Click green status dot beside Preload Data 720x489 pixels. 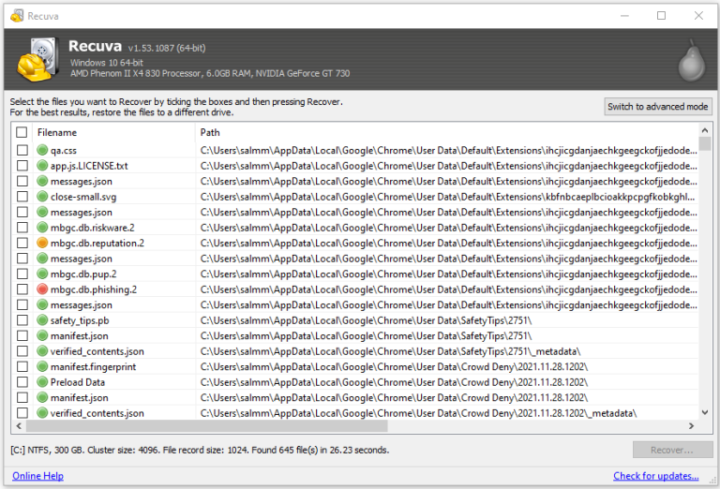tap(42, 382)
